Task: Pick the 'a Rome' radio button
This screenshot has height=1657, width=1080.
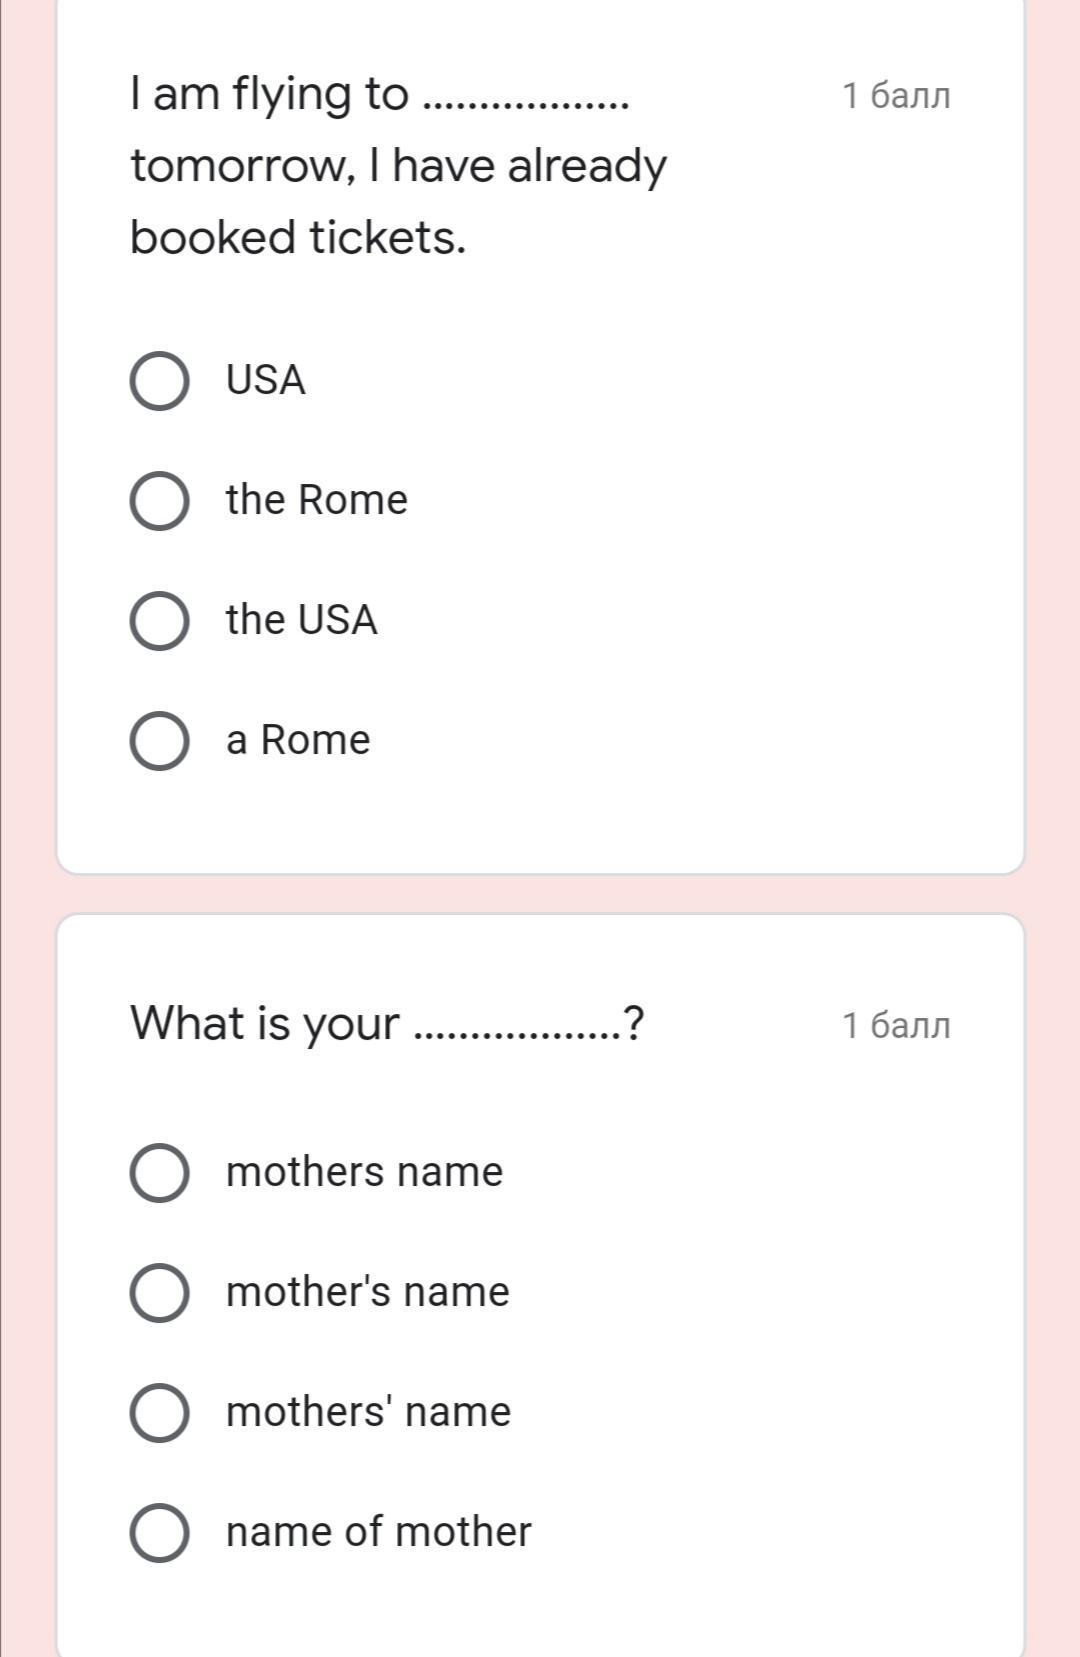Action: coord(160,741)
